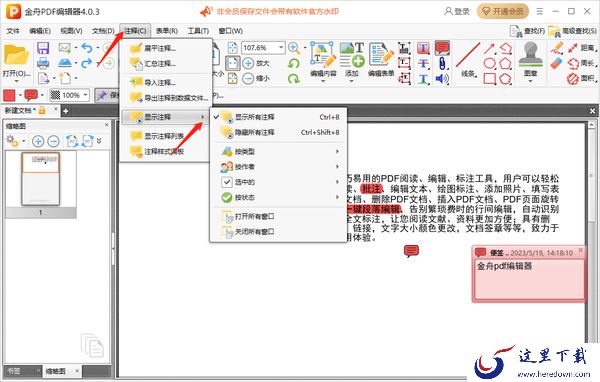Select the sound speaker annotation tool

(442, 79)
